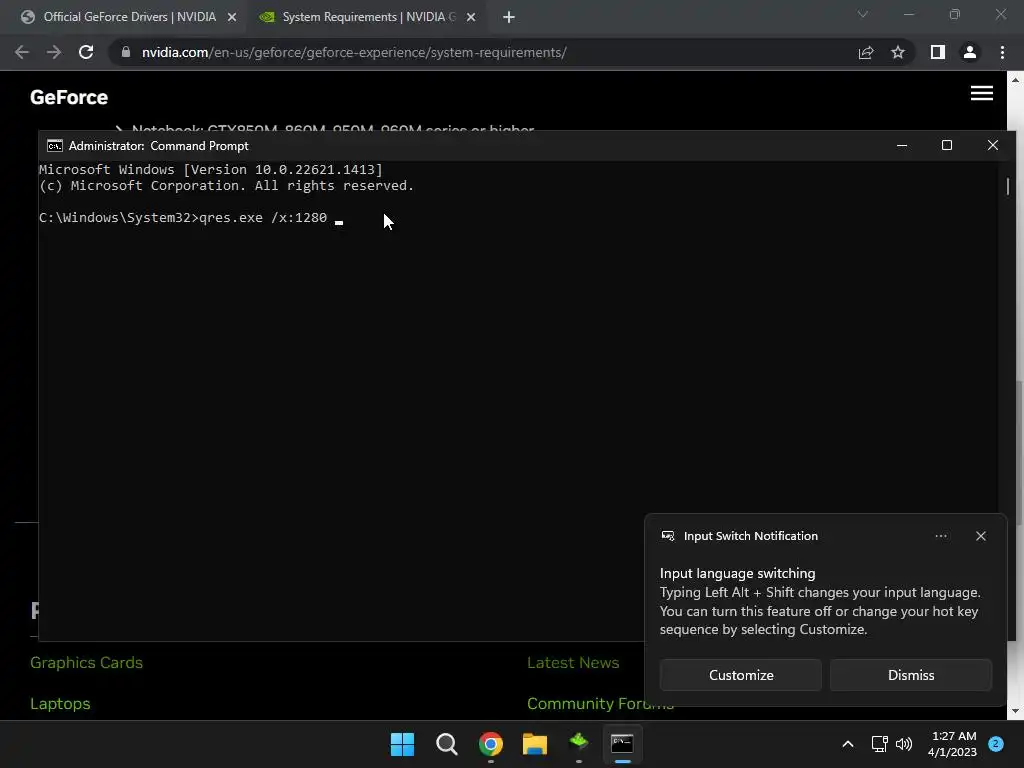This screenshot has height=768, width=1024.
Task: Open a new Chrome tab
Action: click(509, 18)
